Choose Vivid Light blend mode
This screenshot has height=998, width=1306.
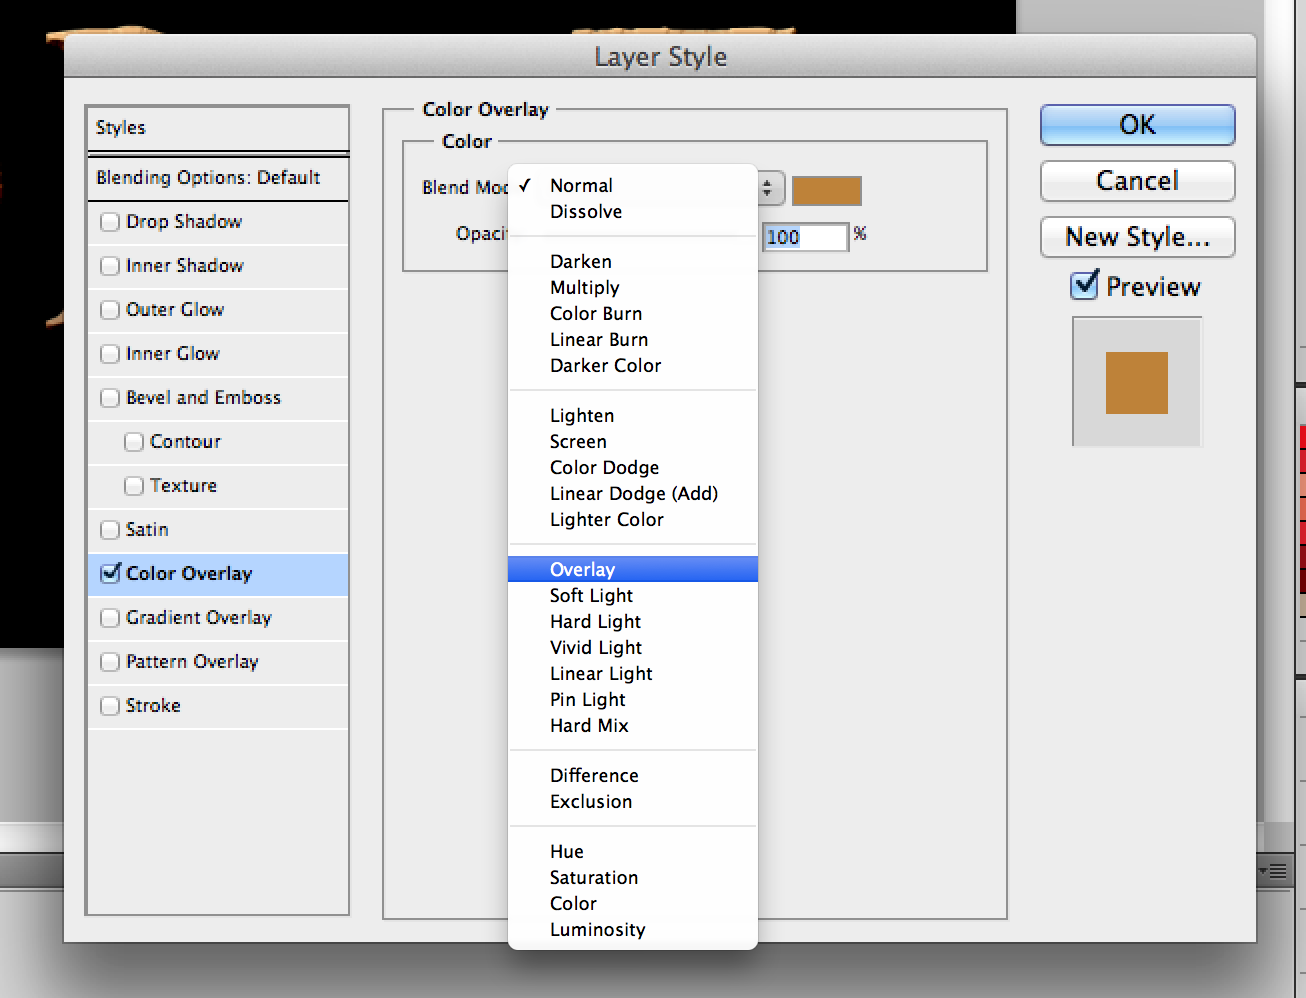[632, 648]
